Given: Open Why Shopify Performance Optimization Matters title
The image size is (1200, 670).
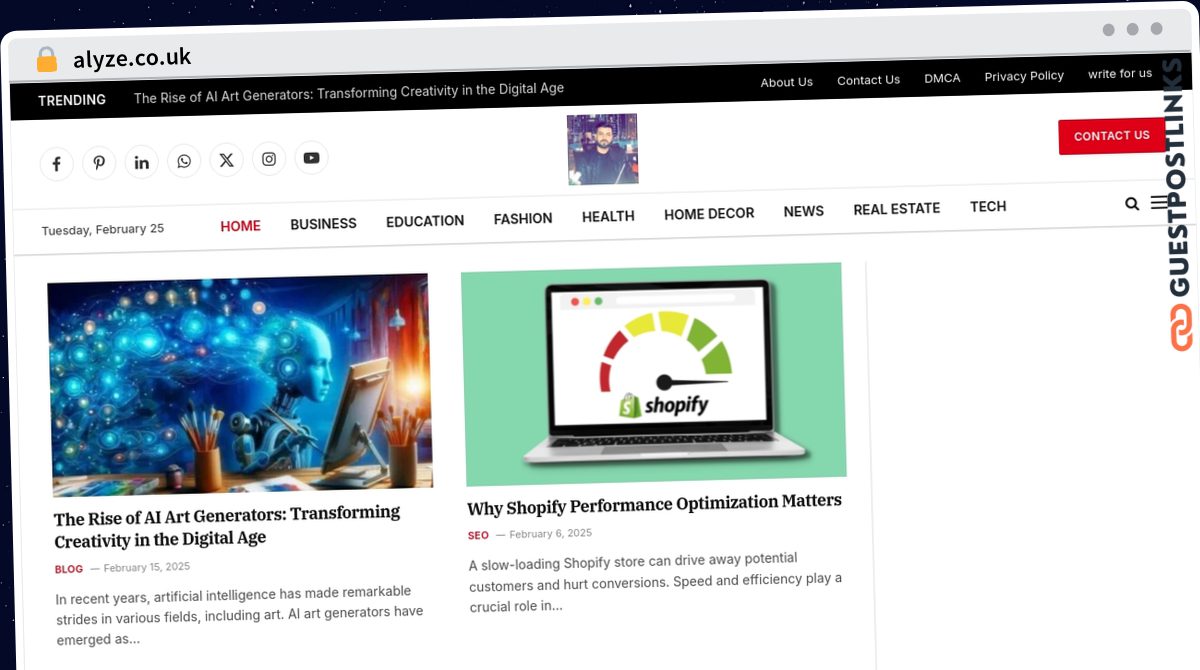Looking at the screenshot, I should pyautogui.click(x=655, y=505).
